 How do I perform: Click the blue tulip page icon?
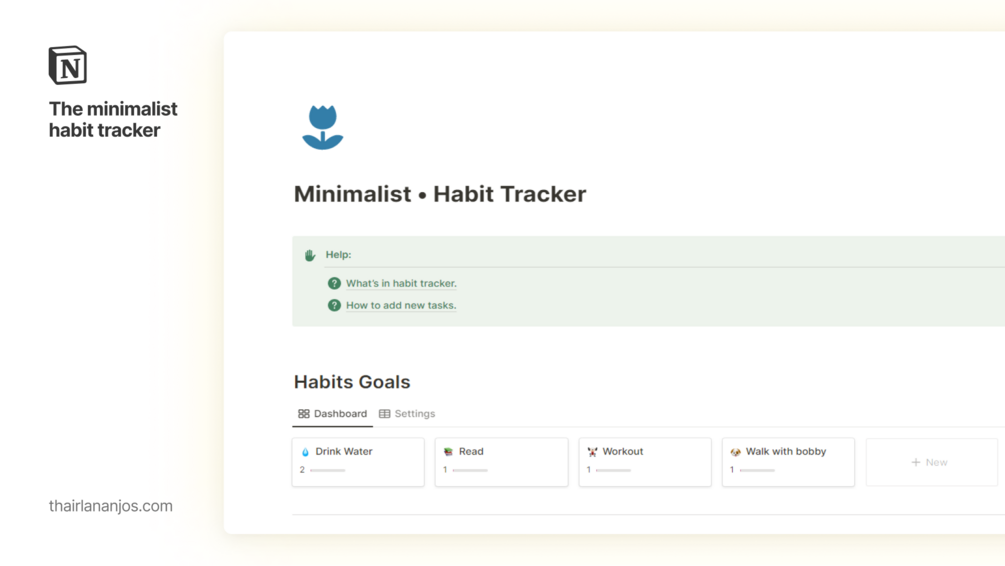click(322, 127)
